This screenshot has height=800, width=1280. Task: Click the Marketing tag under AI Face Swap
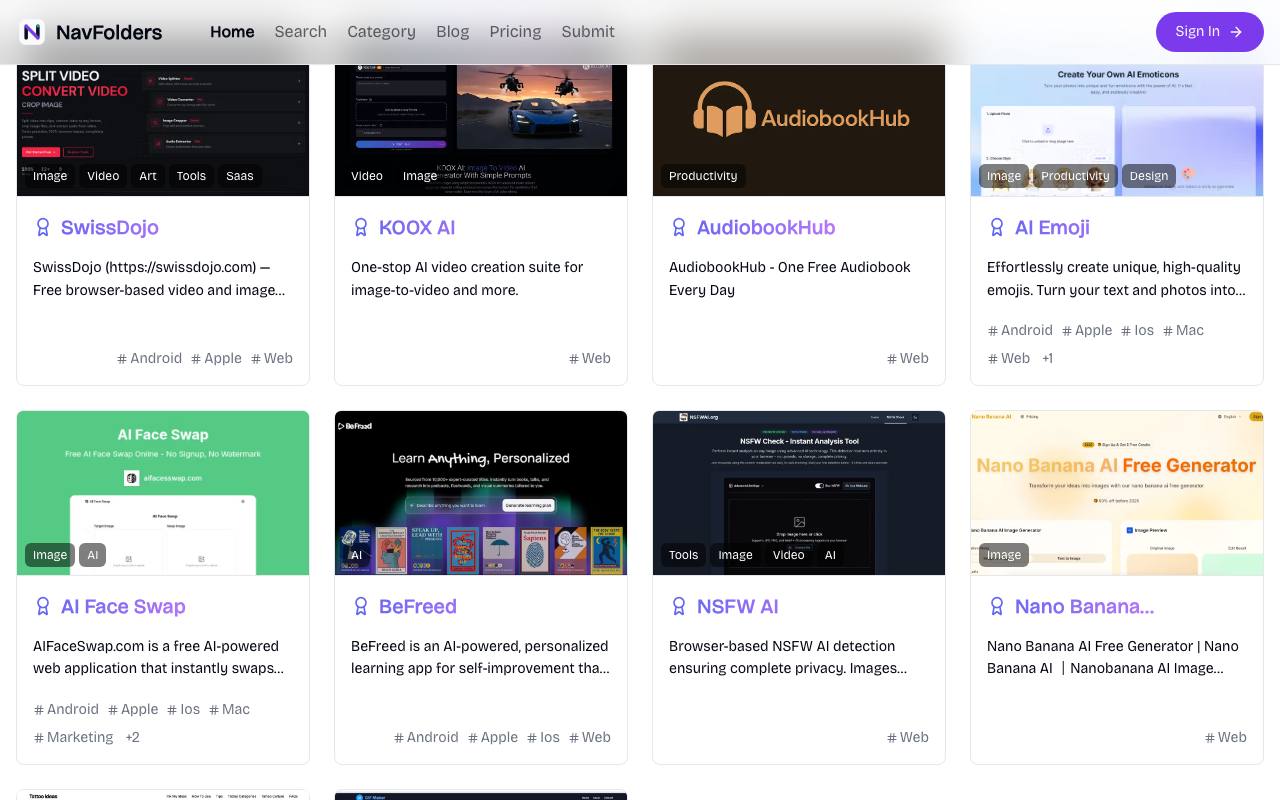[74, 737]
